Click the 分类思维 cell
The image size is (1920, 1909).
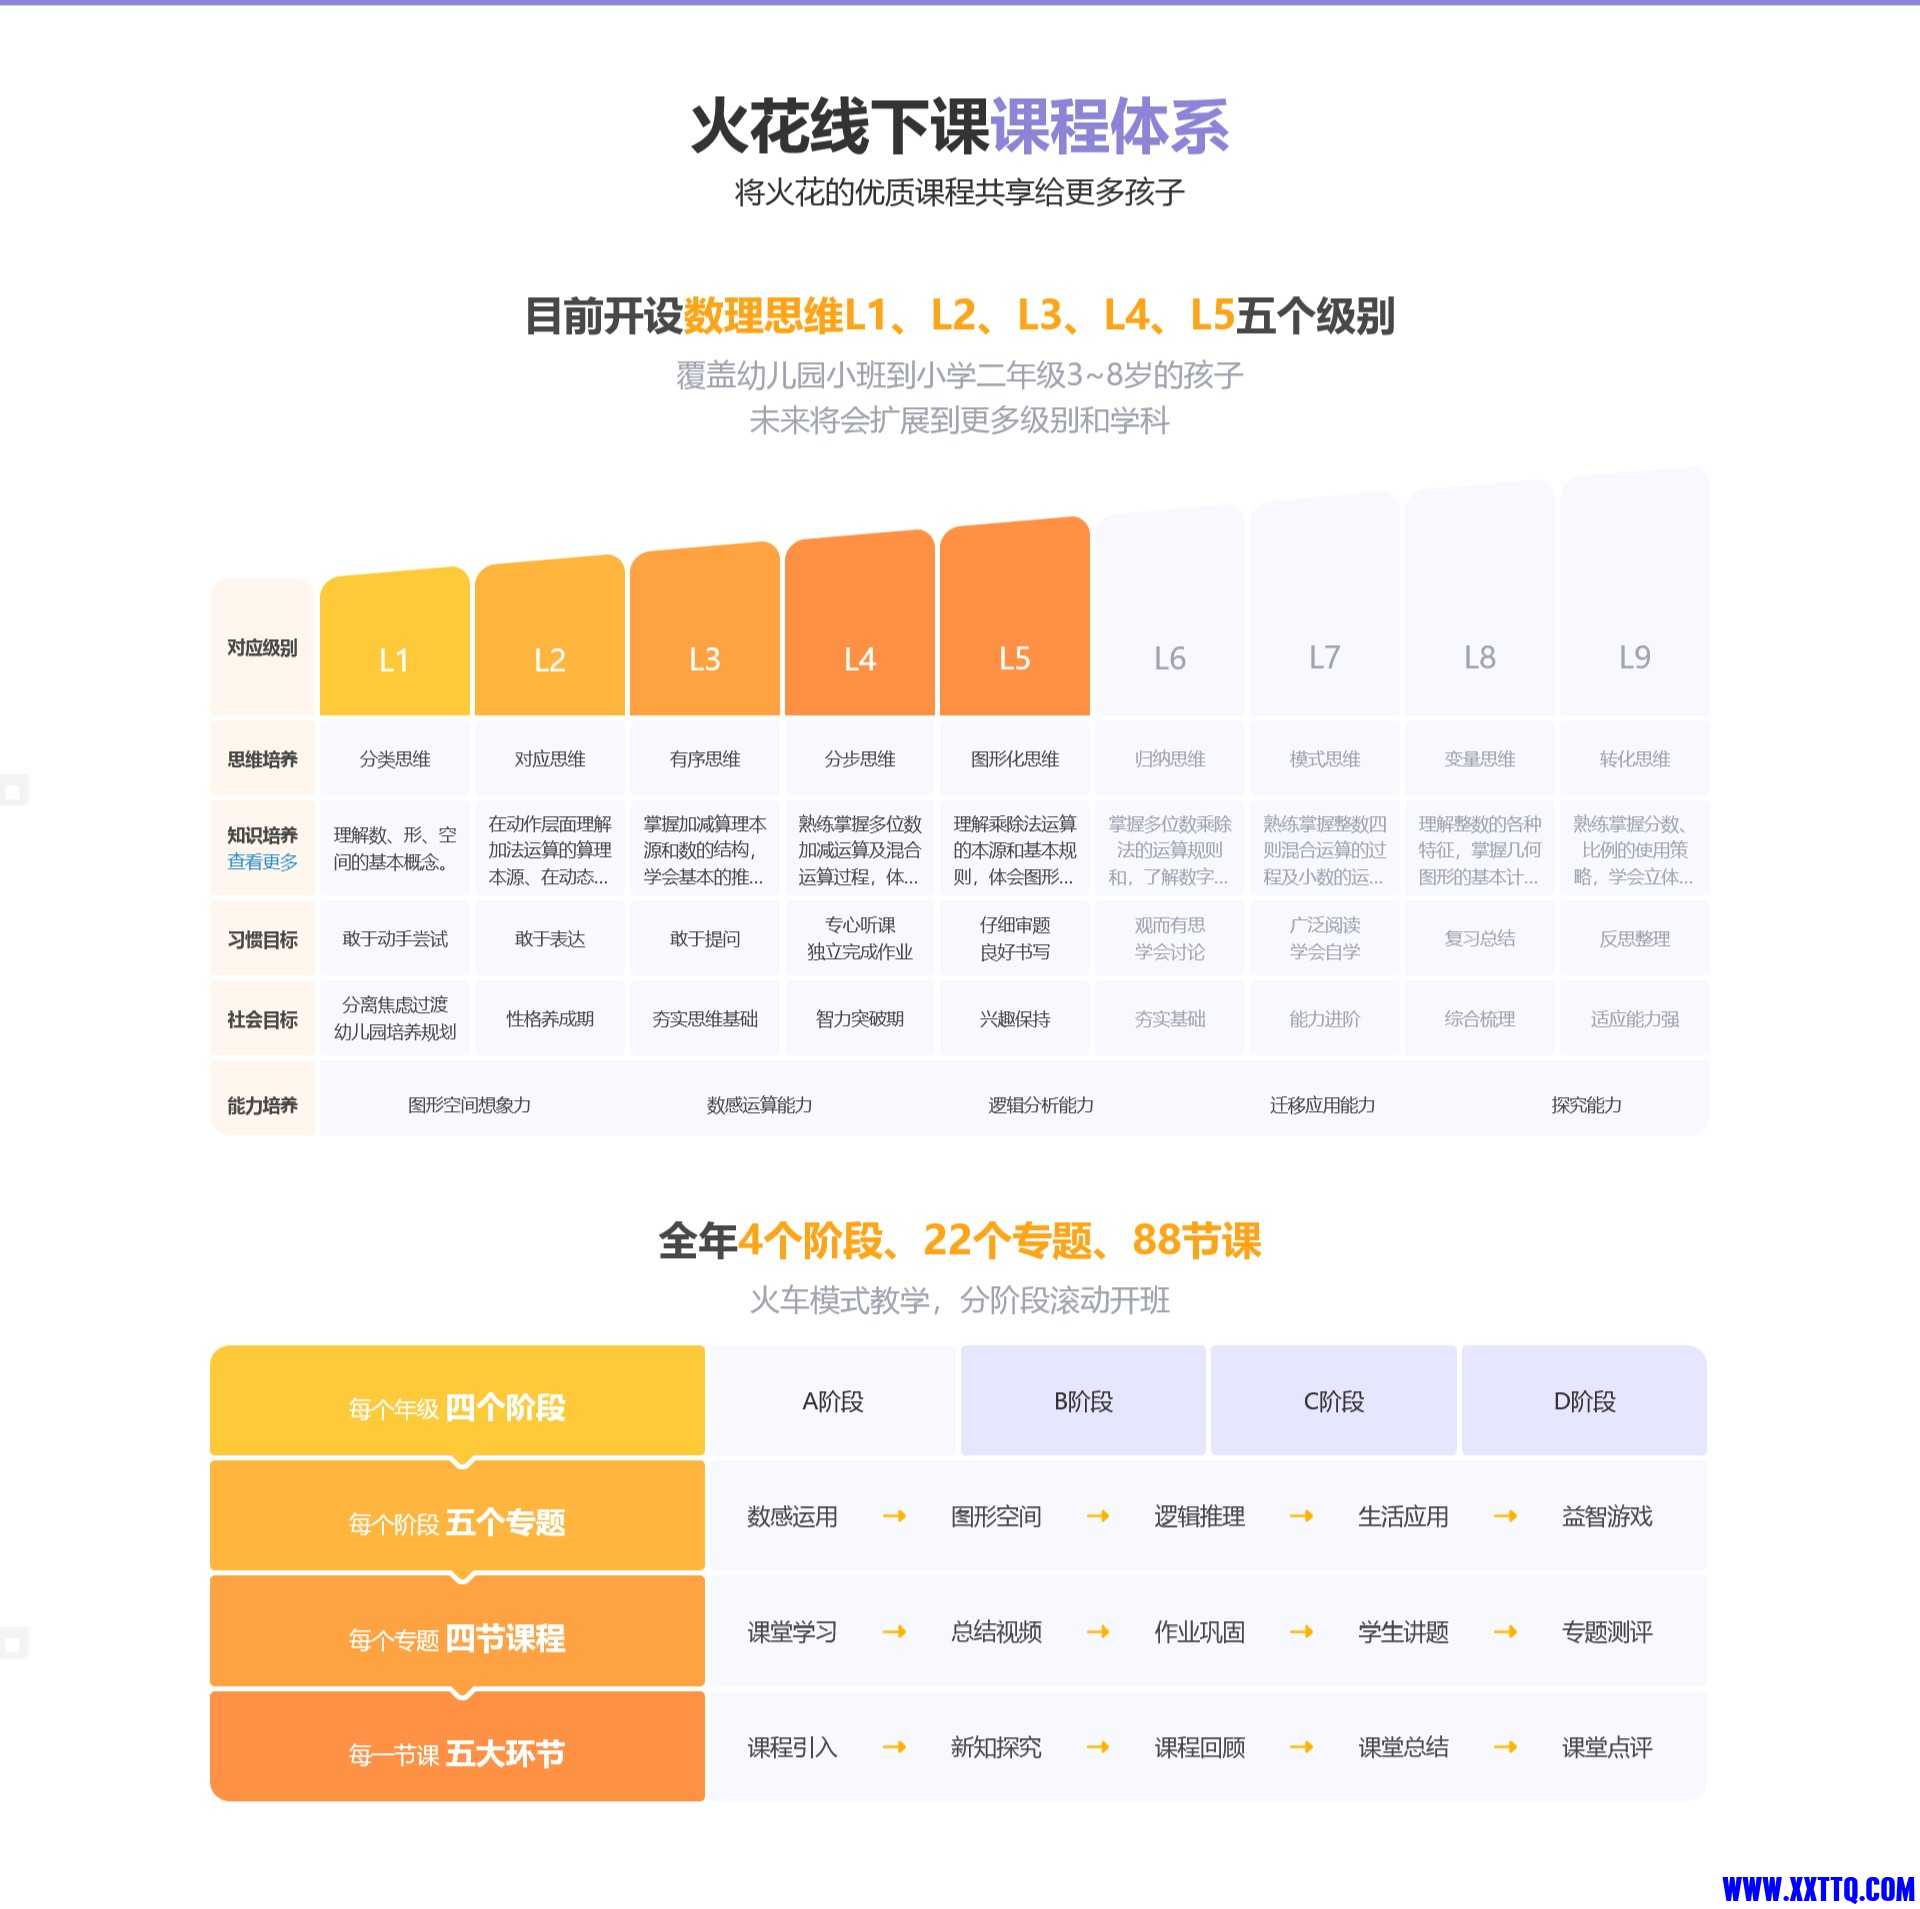(395, 759)
